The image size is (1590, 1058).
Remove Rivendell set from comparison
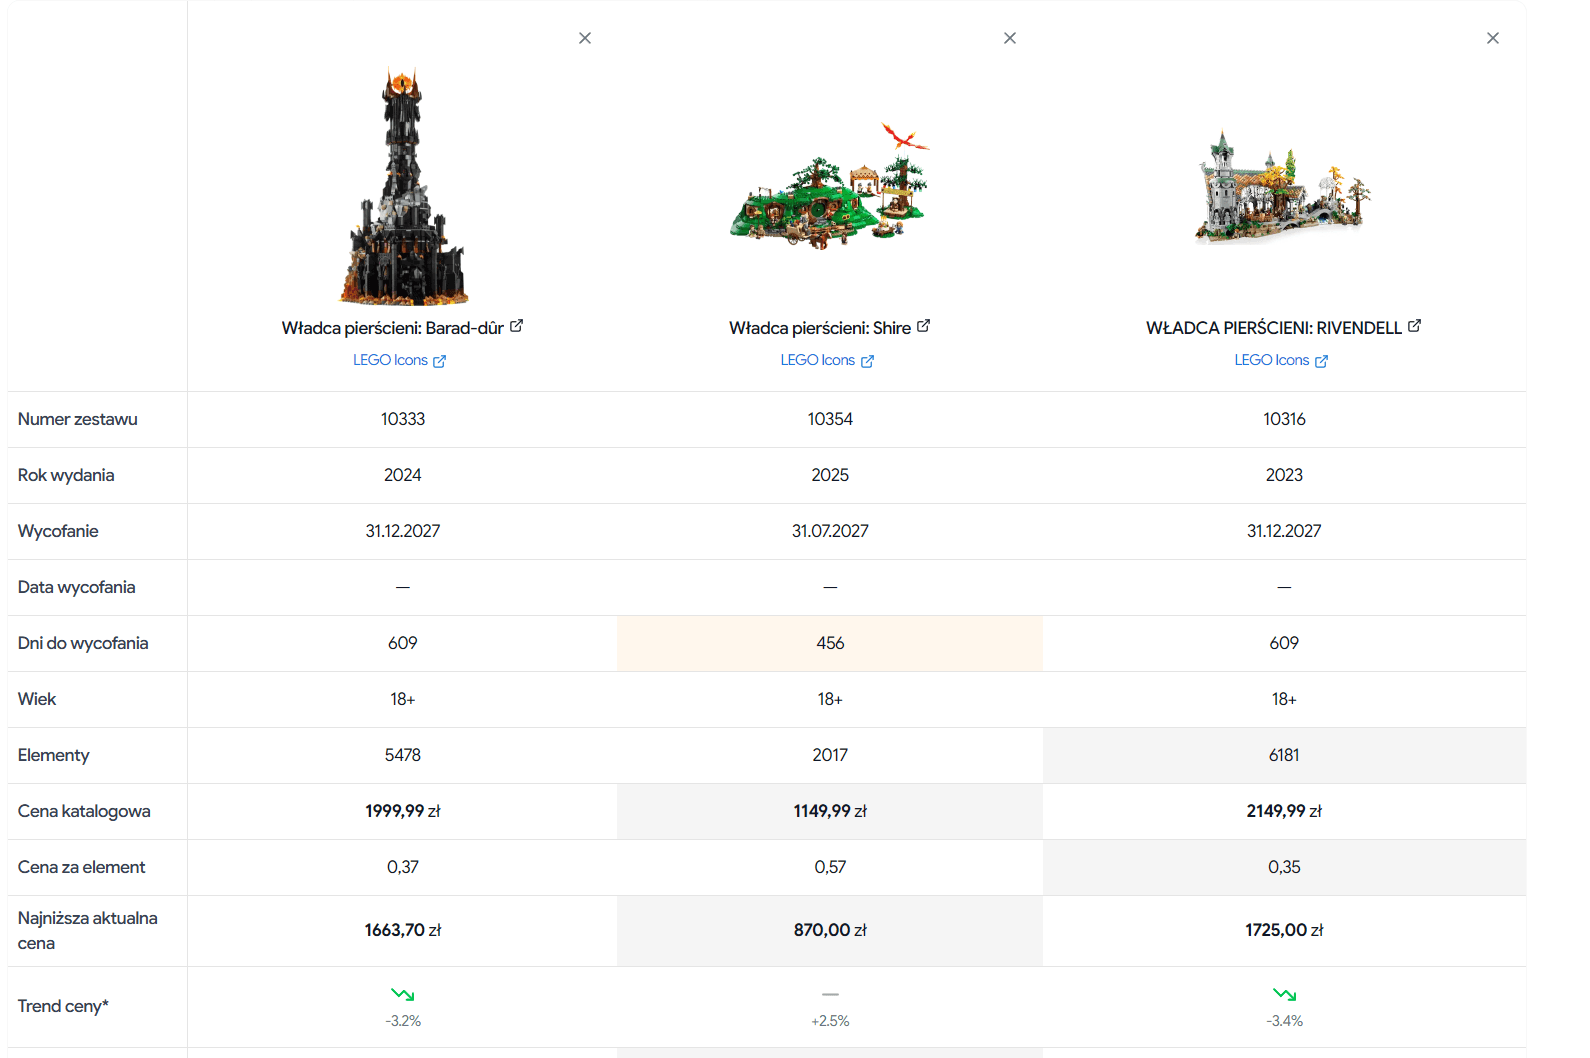1493,38
